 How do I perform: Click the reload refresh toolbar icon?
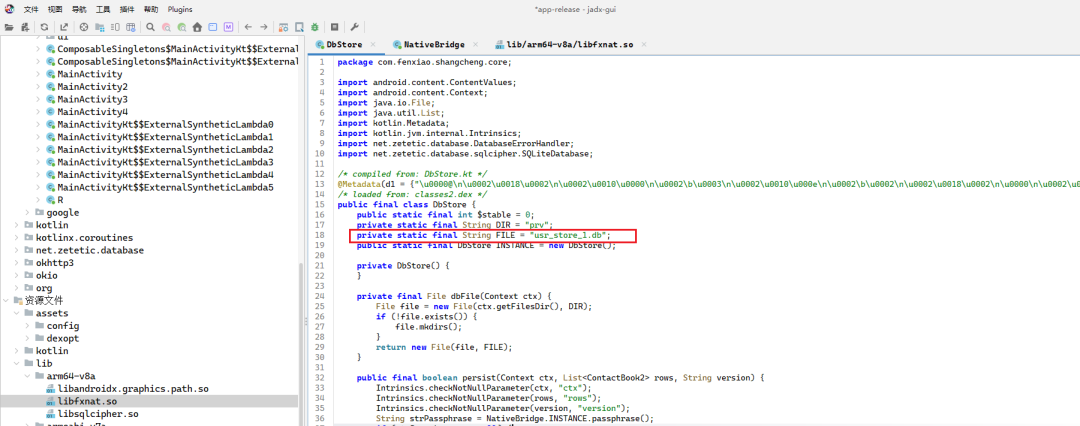coord(45,27)
